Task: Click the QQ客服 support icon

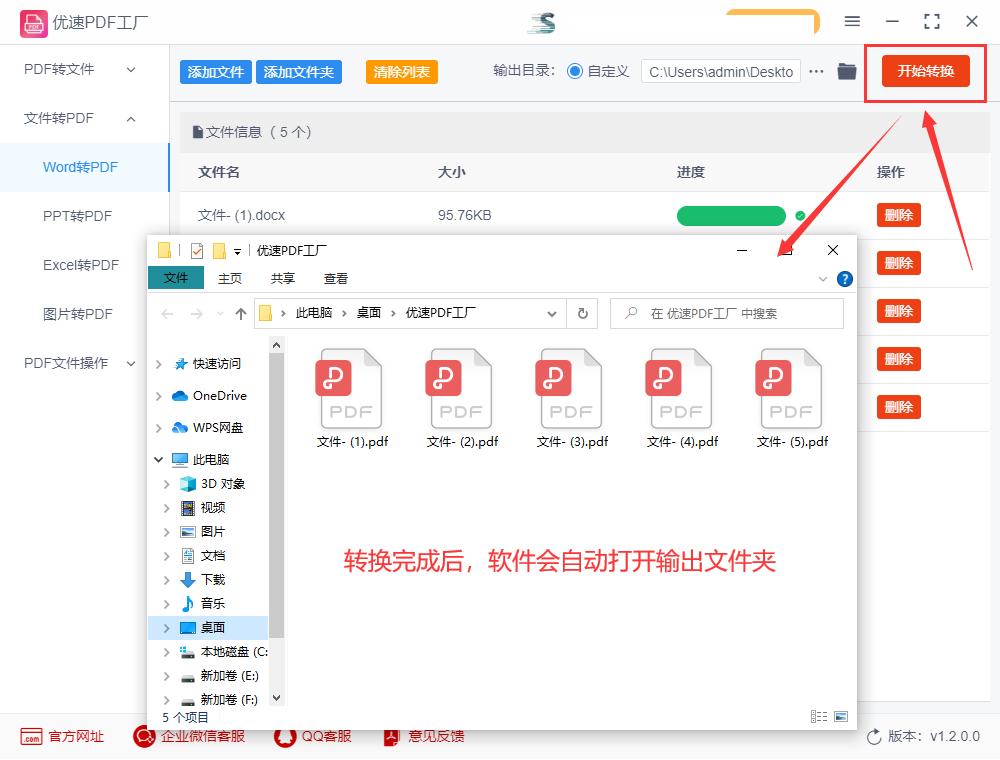Action: (x=284, y=737)
